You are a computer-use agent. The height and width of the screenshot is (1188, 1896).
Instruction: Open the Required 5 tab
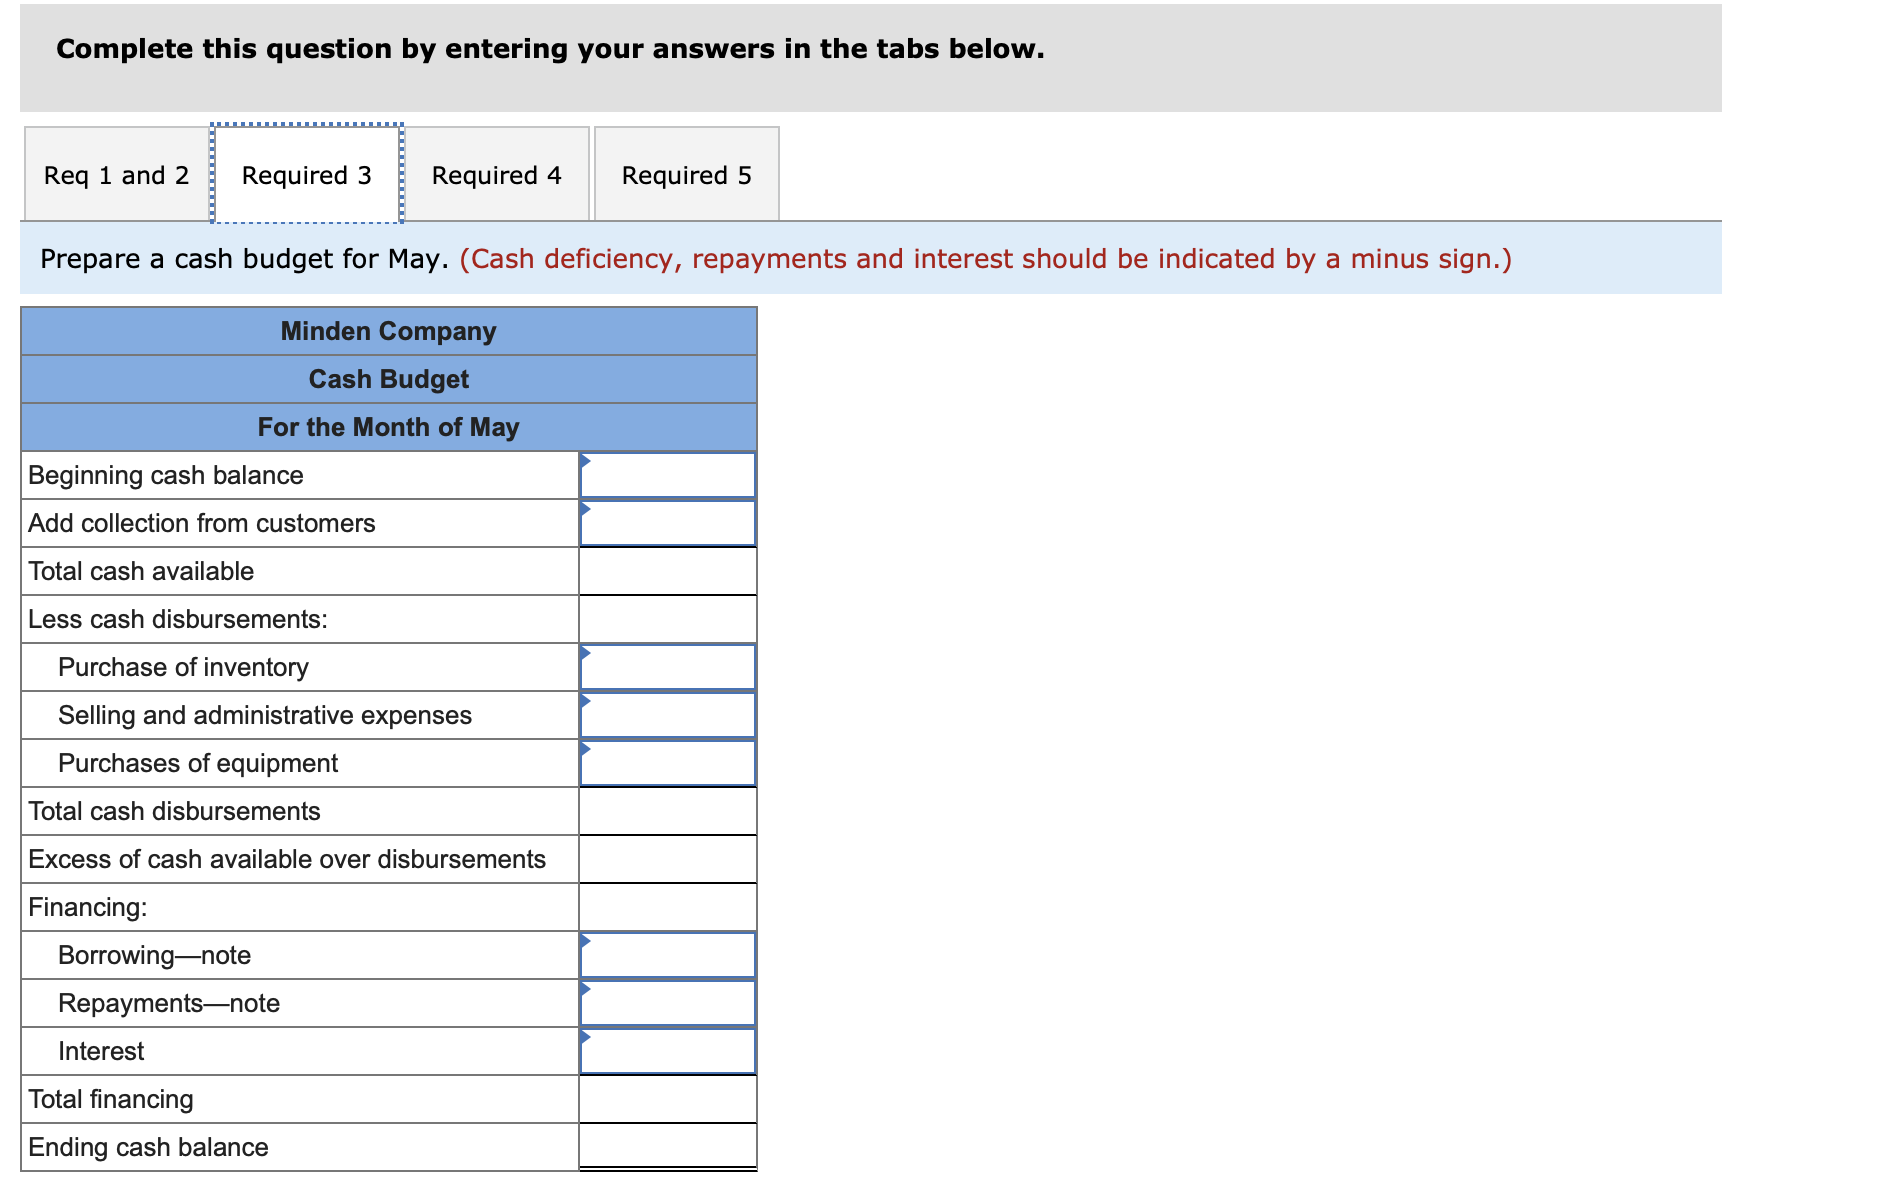pos(685,174)
